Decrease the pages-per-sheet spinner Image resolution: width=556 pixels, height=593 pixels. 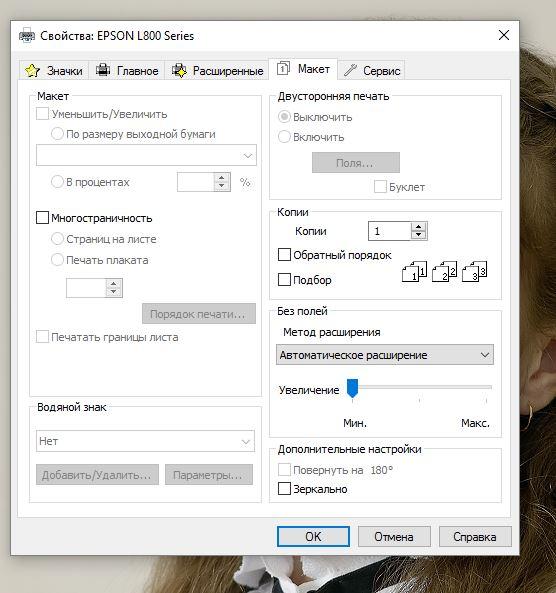click(114, 292)
